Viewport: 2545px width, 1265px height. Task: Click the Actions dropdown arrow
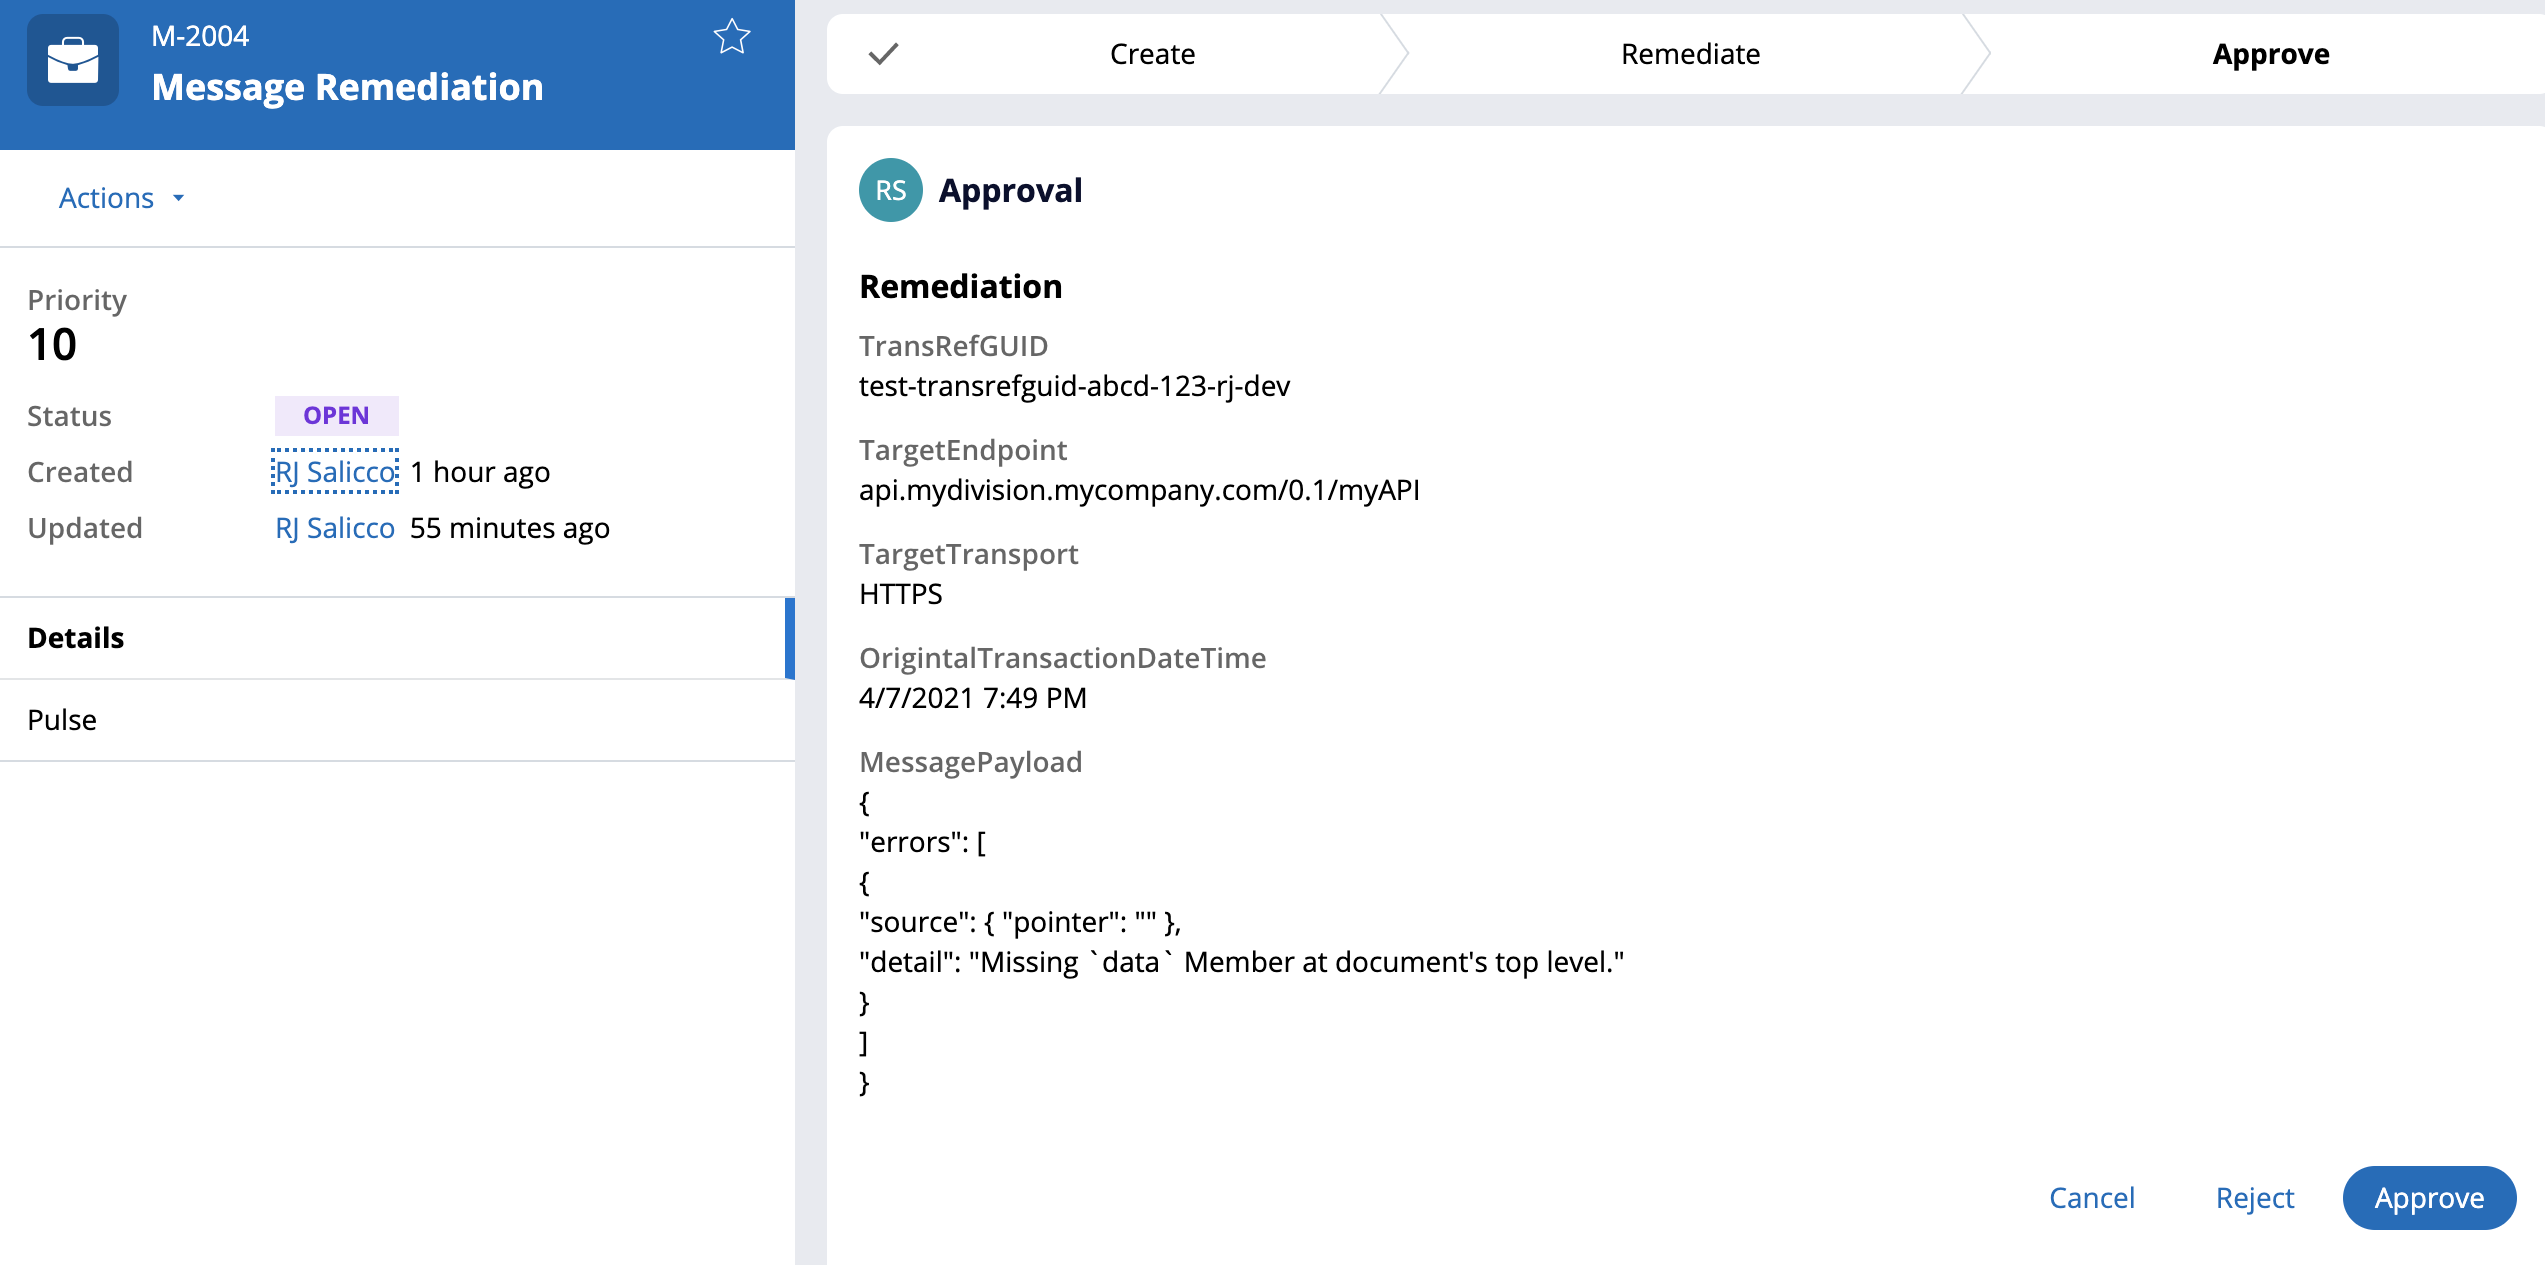click(x=179, y=198)
